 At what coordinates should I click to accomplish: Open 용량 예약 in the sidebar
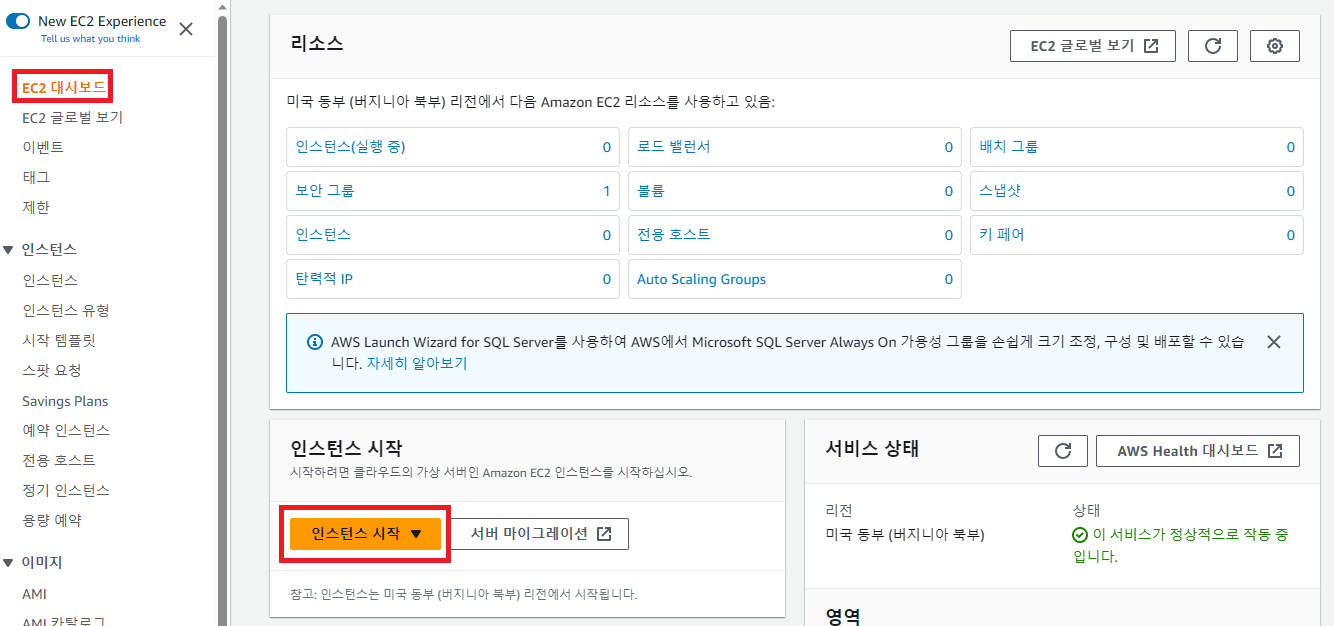[52, 520]
